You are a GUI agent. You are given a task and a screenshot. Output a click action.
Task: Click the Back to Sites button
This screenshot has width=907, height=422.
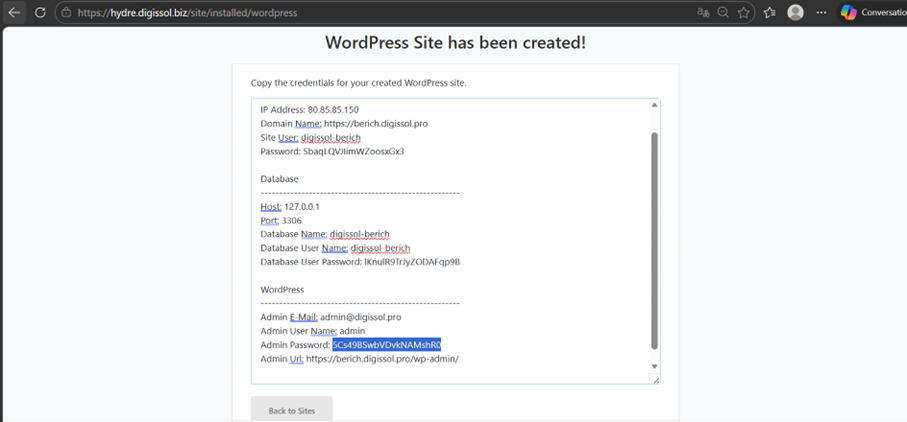[291, 410]
